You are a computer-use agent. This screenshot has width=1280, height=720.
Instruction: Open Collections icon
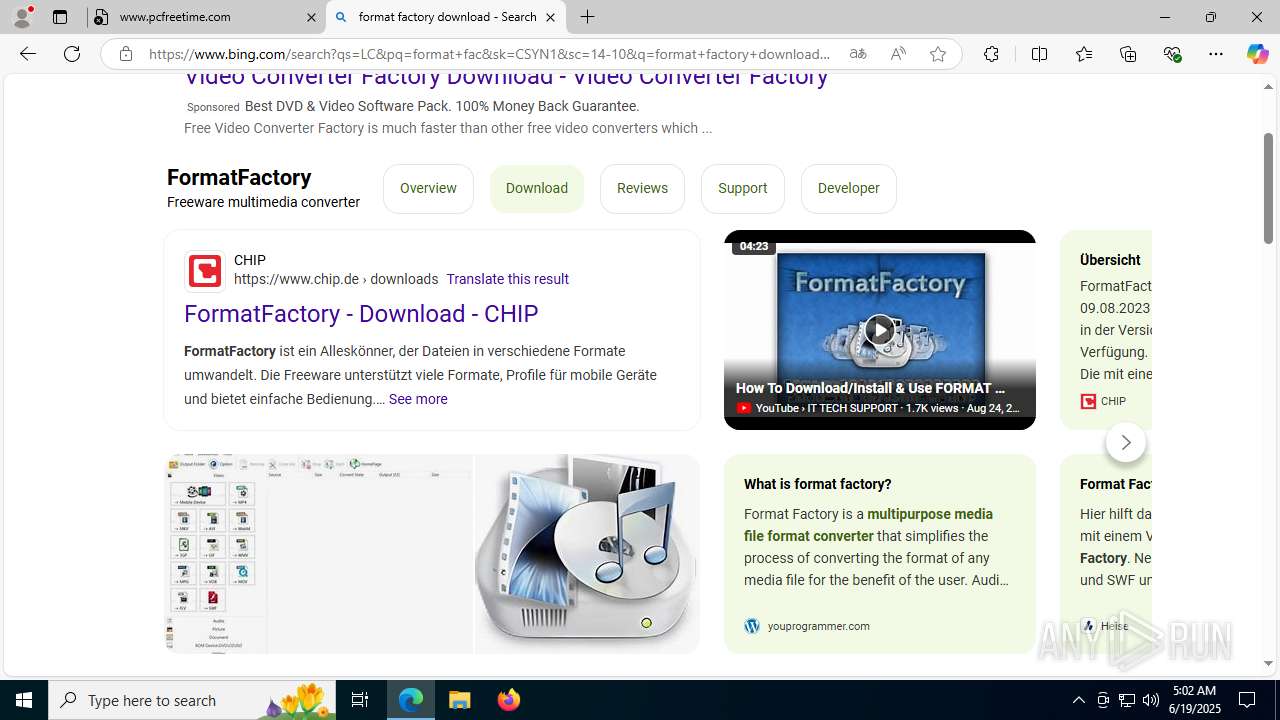[1128, 54]
